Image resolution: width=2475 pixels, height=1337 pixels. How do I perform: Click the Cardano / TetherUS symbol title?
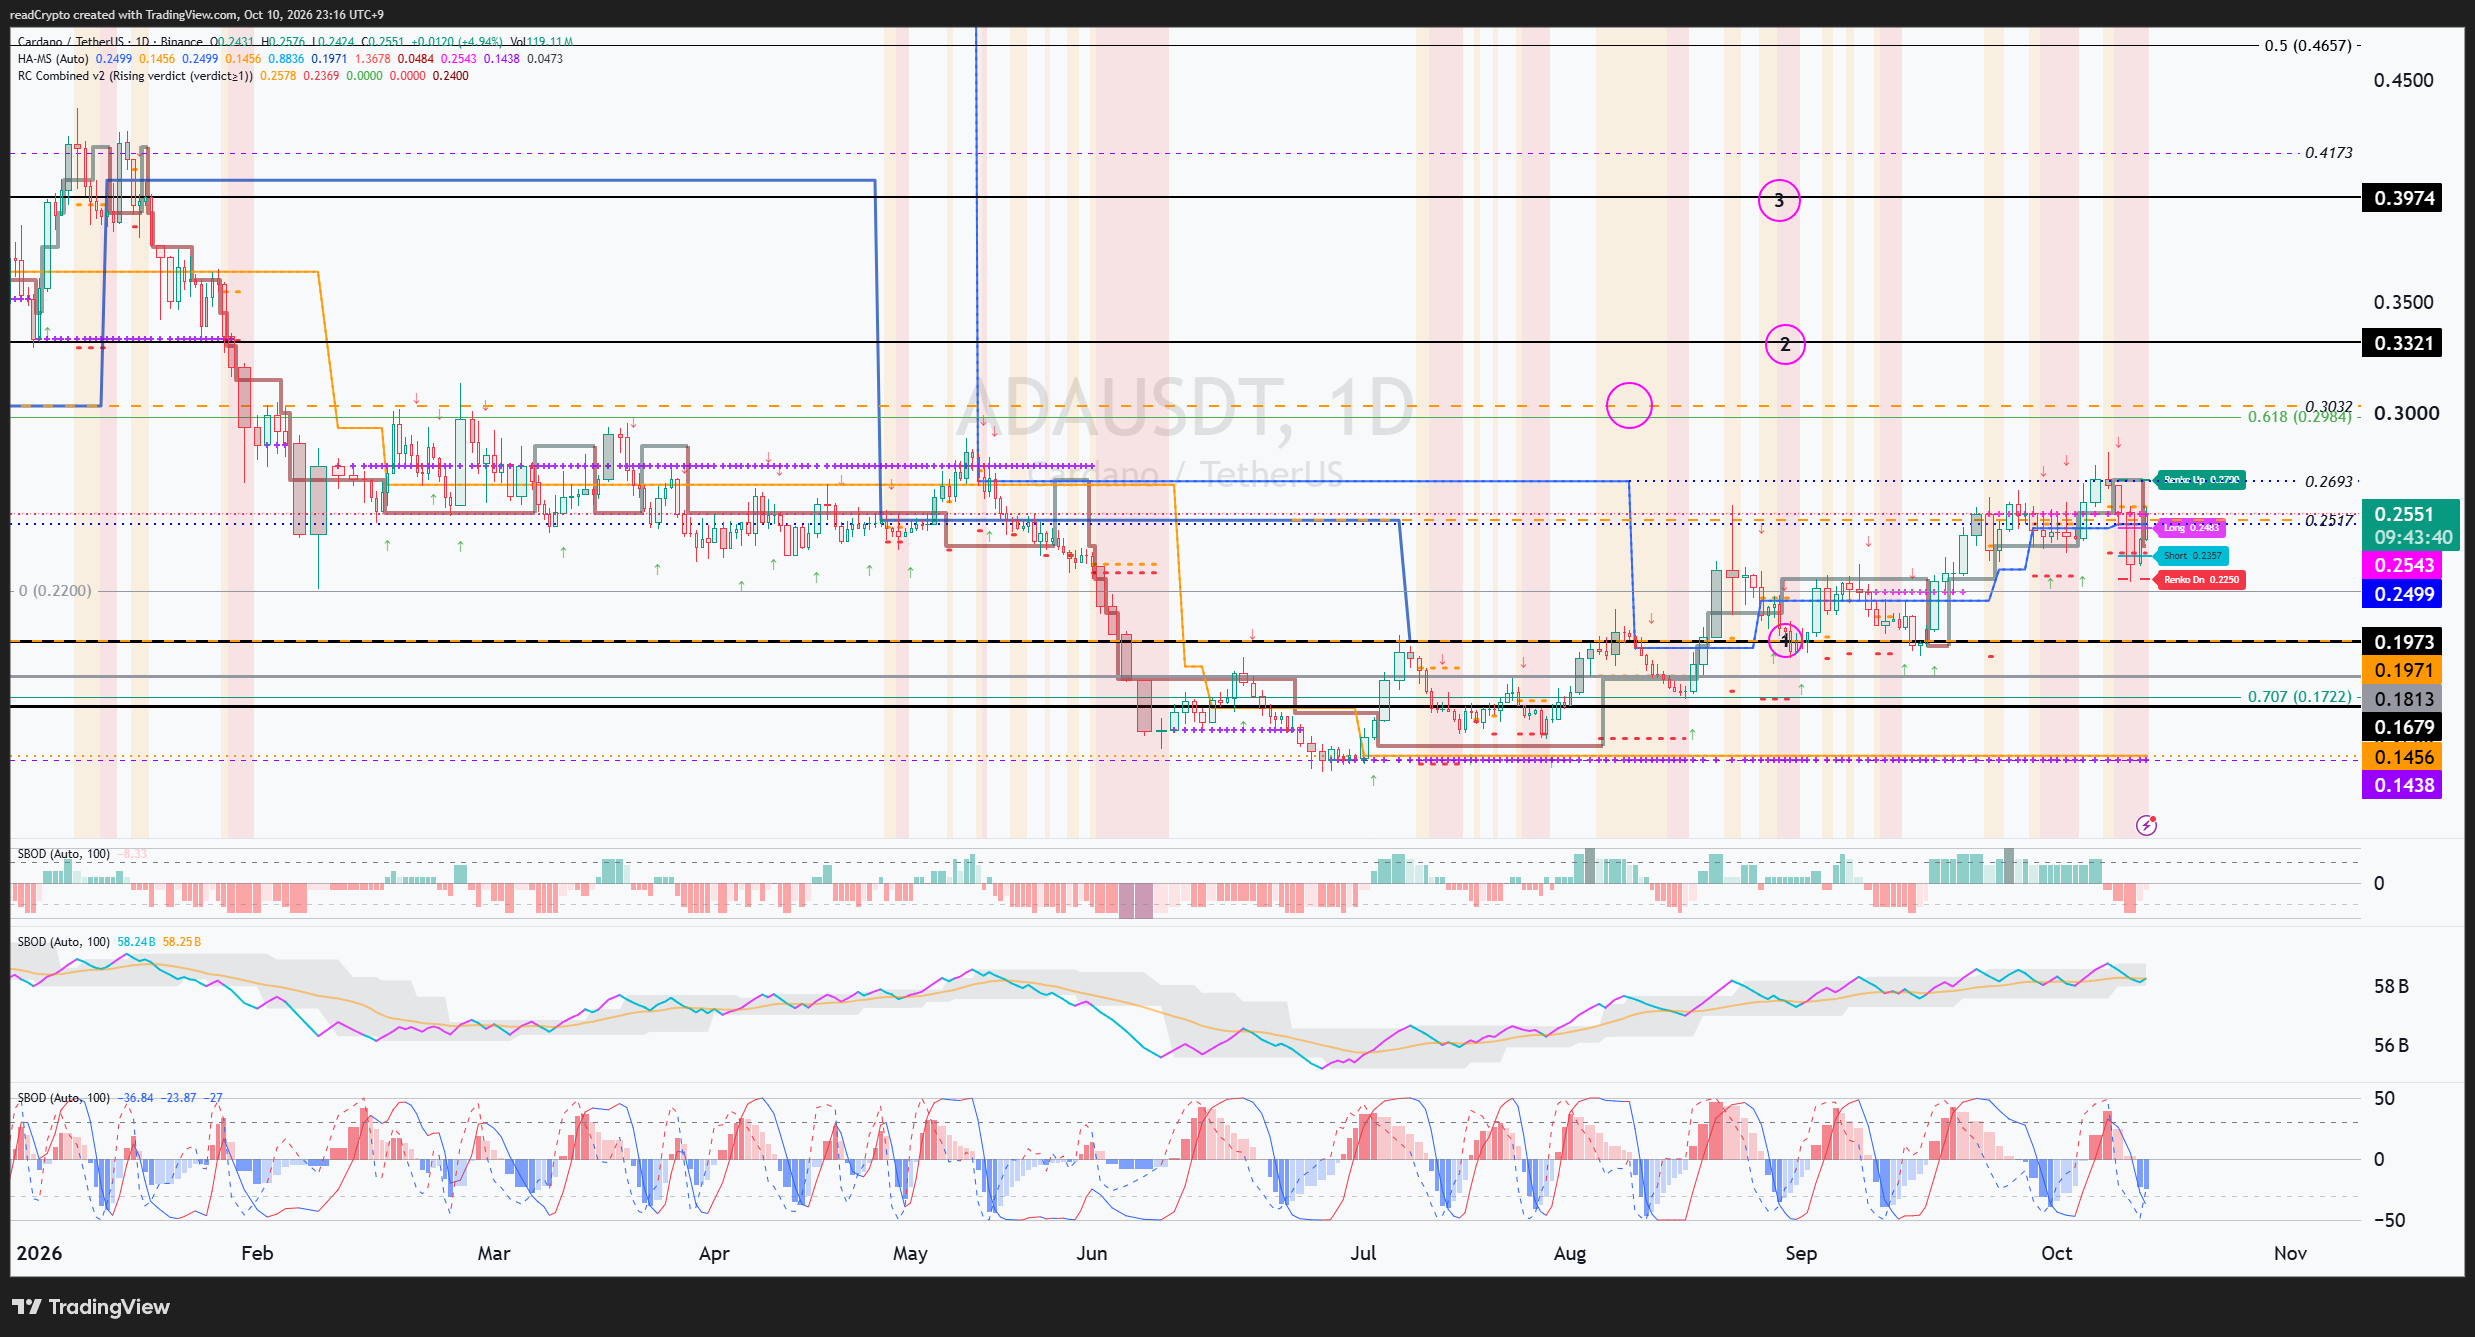pyautogui.click(x=70, y=42)
